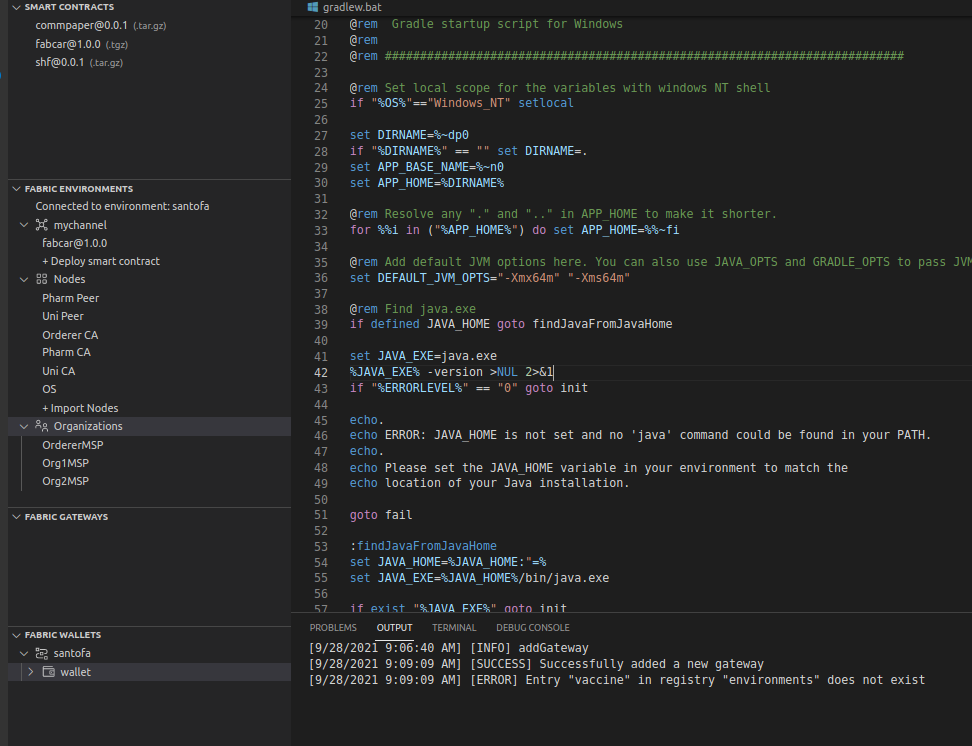
Task: Select the Uni CA node
Action: click(x=58, y=371)
